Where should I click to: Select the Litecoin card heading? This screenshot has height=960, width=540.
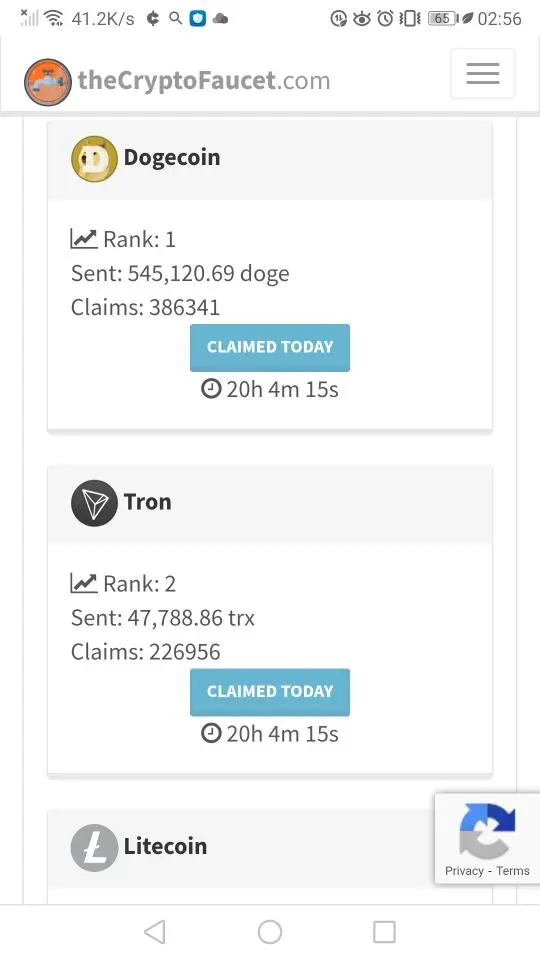point(165,847)
